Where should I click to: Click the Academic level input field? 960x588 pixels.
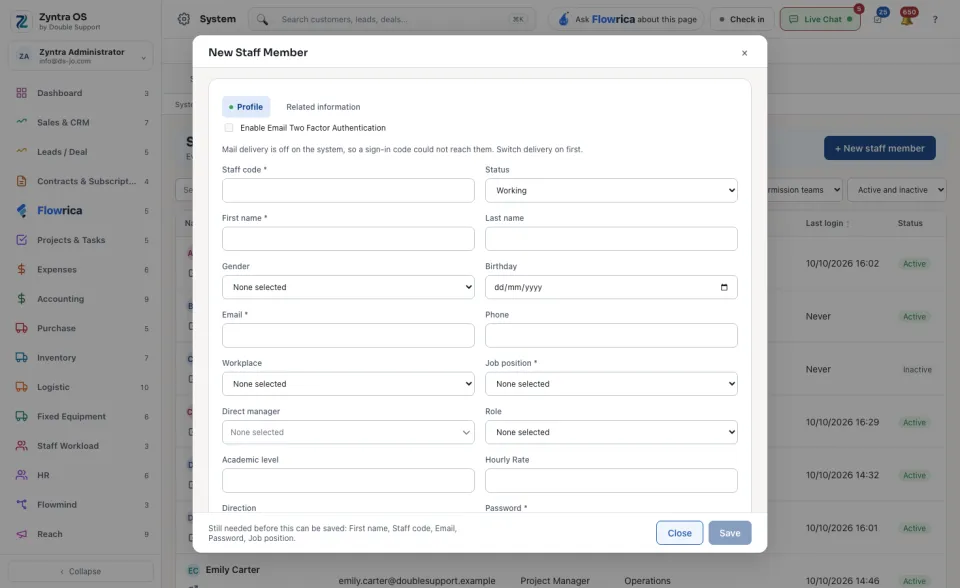[x=348, y=481]
